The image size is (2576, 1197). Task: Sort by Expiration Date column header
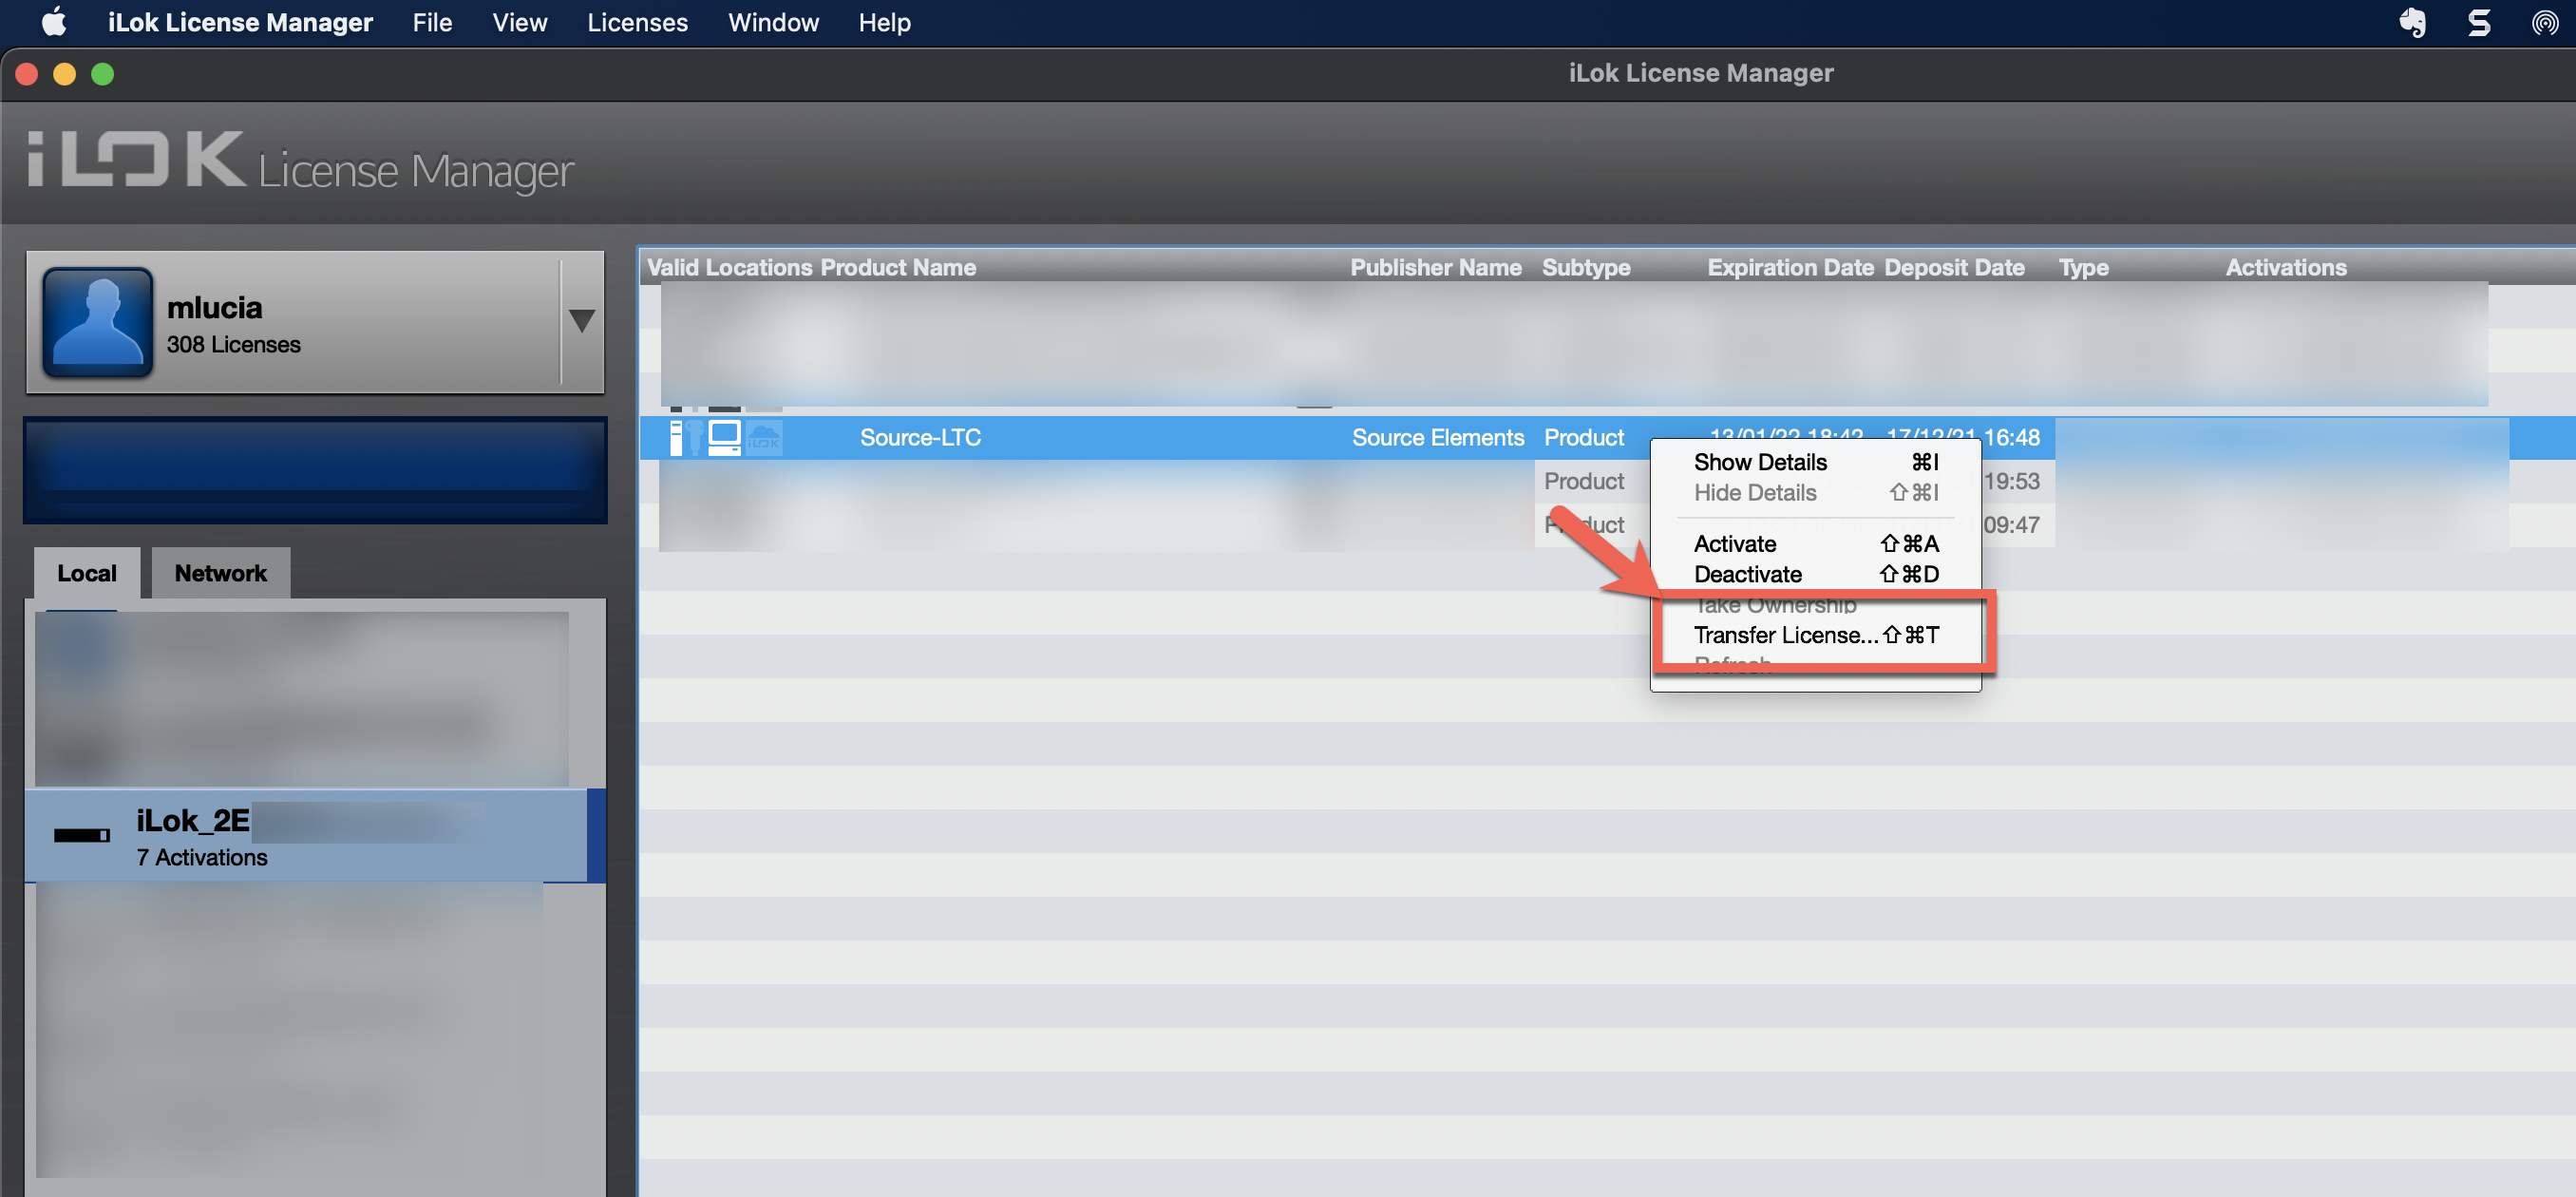tap(1789, 267)
